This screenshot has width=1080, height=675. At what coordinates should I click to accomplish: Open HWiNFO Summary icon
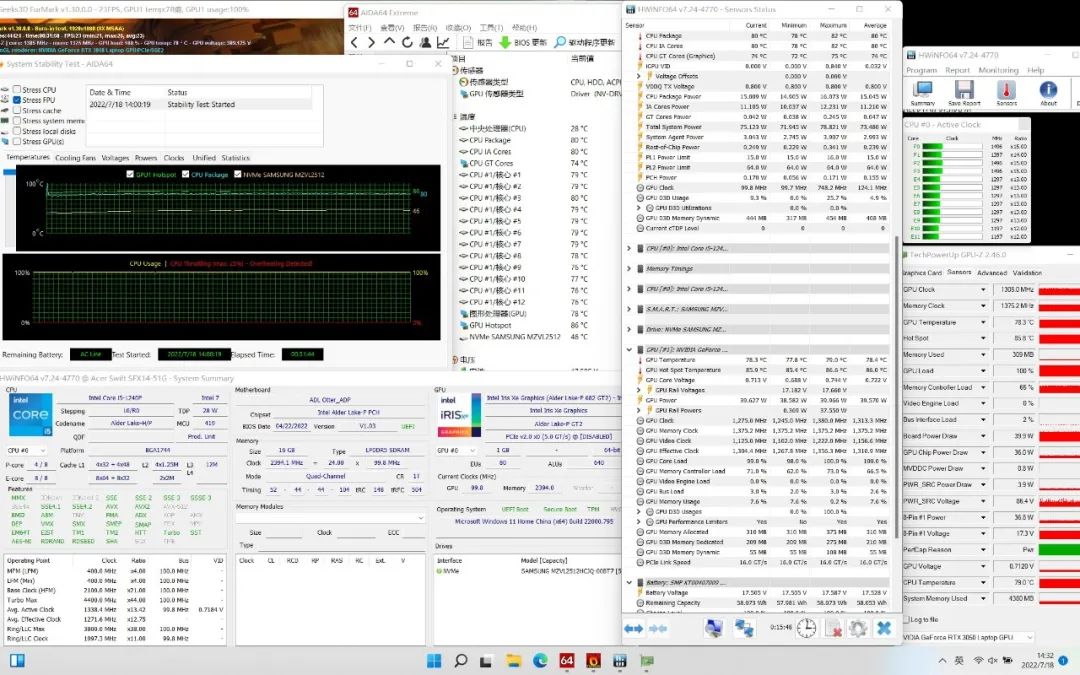[922, 91]
